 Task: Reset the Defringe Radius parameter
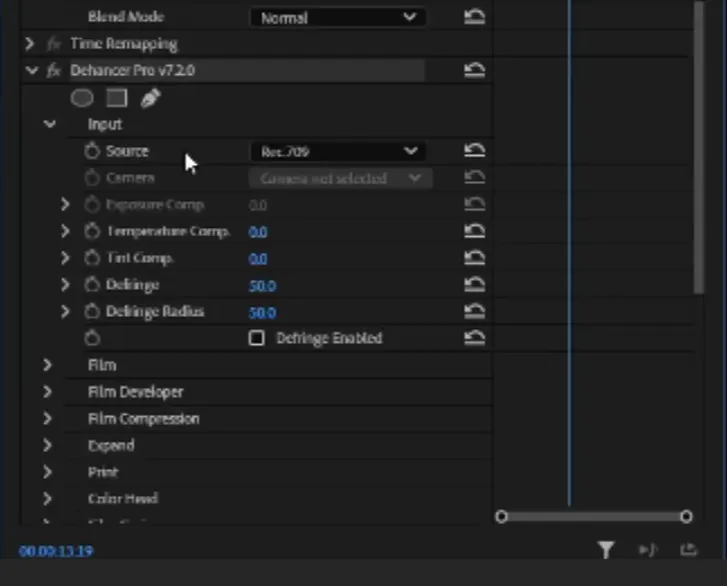coord(474,311)
